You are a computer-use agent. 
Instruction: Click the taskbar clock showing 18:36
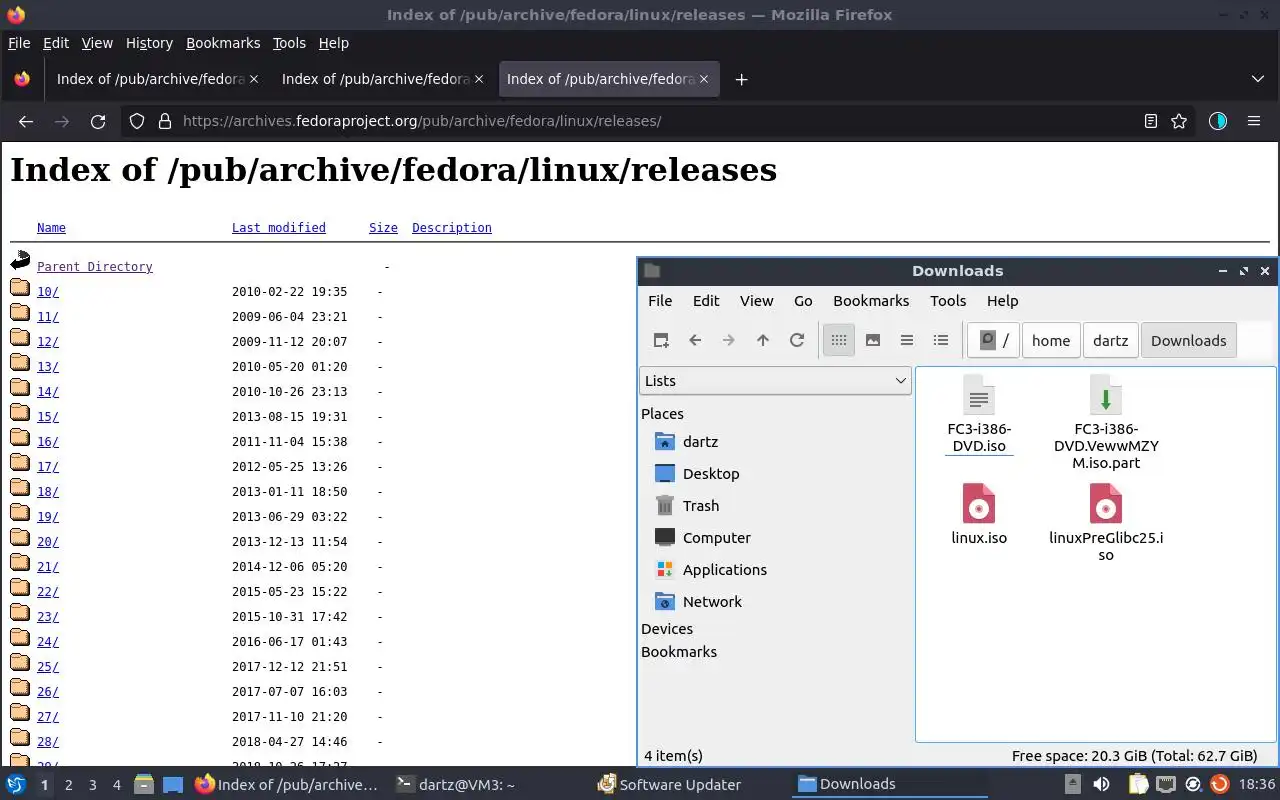click(1257, 785)
